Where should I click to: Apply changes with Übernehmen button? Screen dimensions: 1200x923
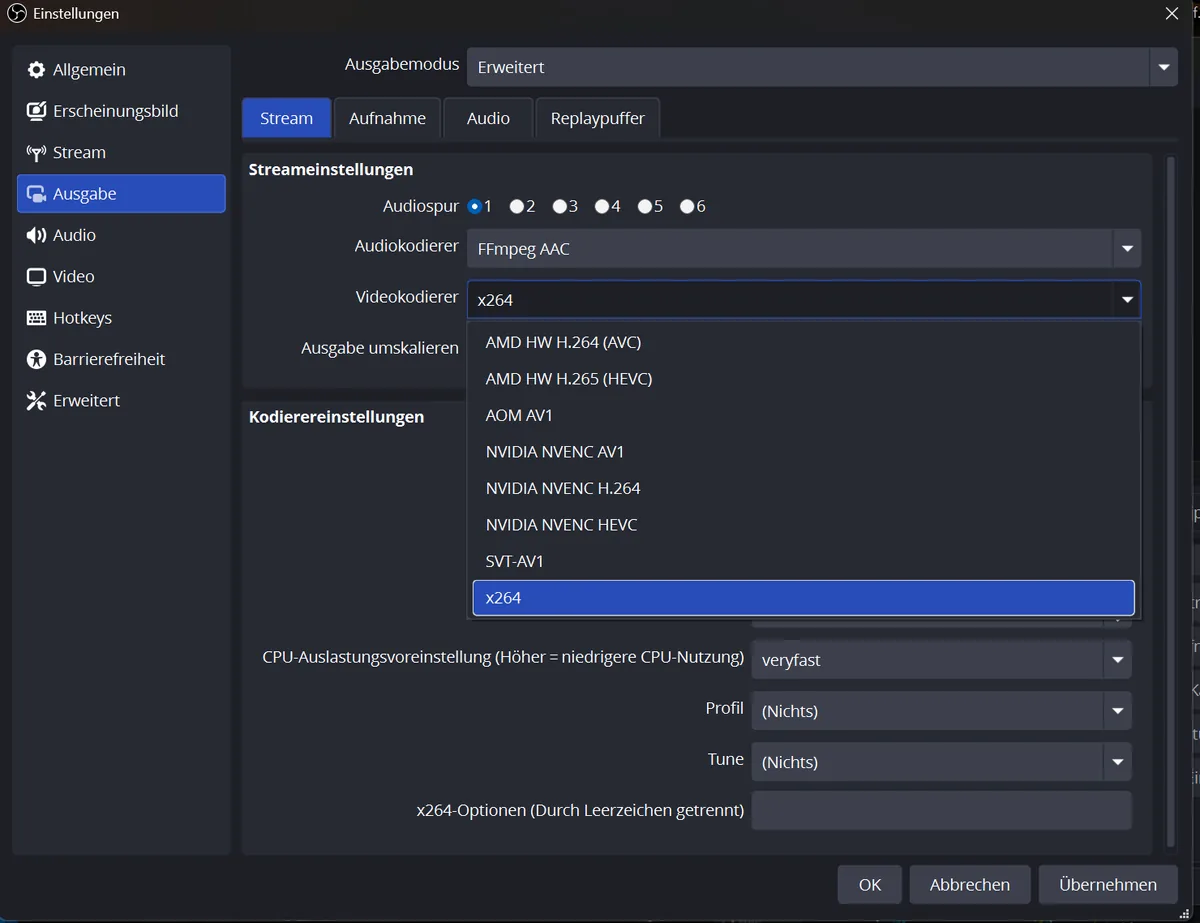tap(1108, 885)
